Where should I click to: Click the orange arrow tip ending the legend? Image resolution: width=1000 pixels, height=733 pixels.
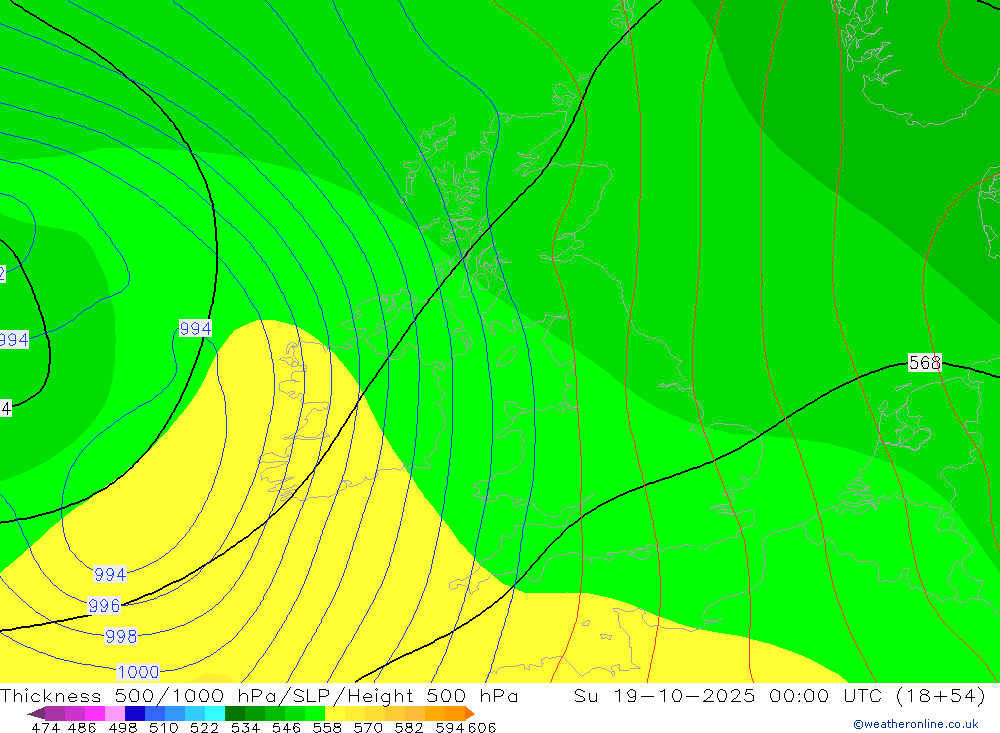point(469,713)
